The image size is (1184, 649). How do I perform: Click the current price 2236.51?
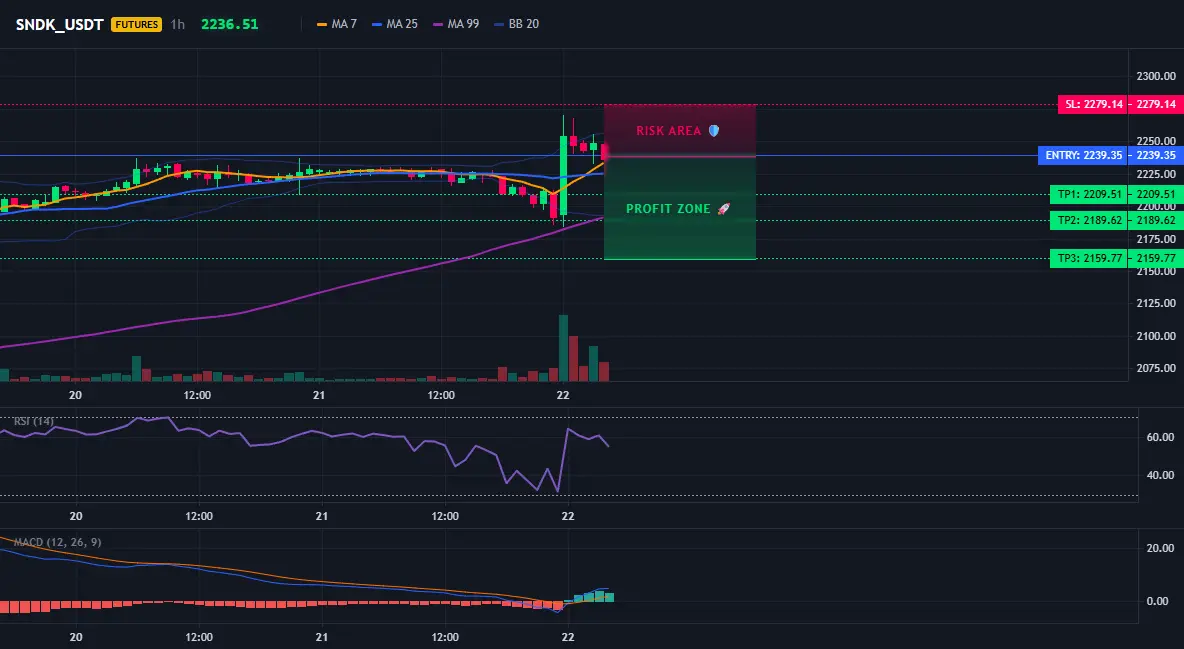coord(230,24)
